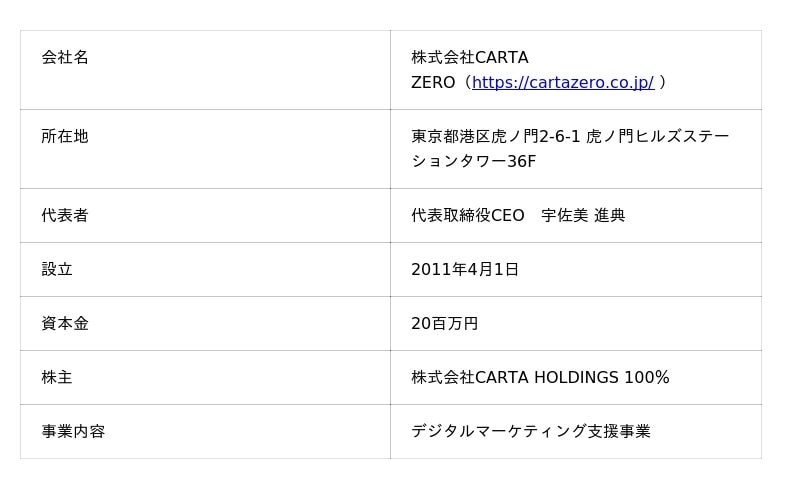Click the 株主 label cell
The image size is (800, 489).
click(57, 377)
